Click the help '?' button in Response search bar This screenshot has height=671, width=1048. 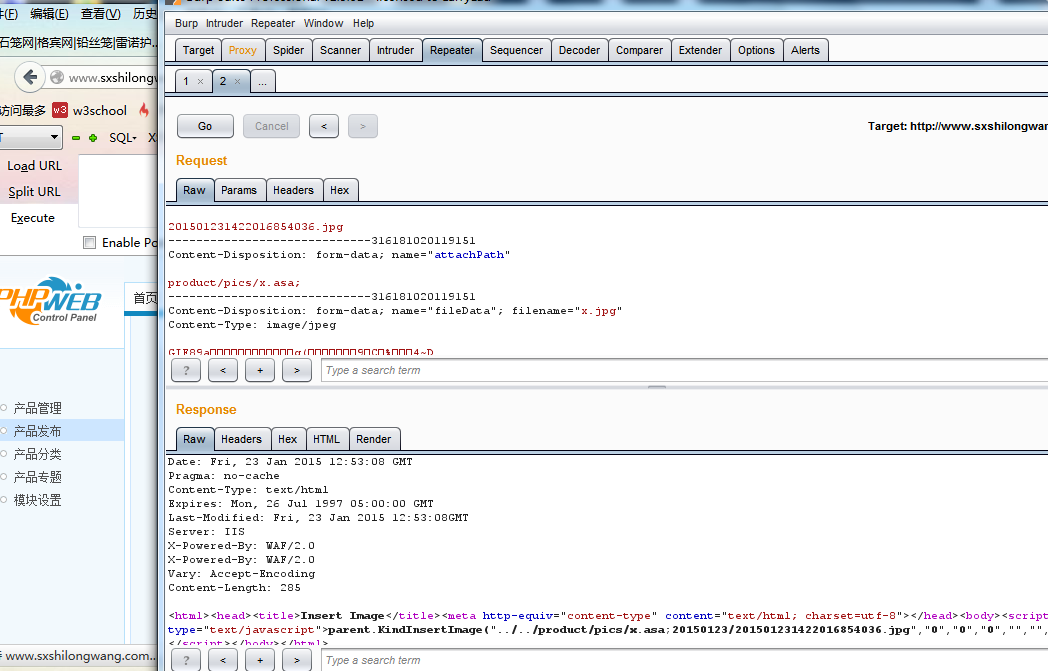click(186, 660)
